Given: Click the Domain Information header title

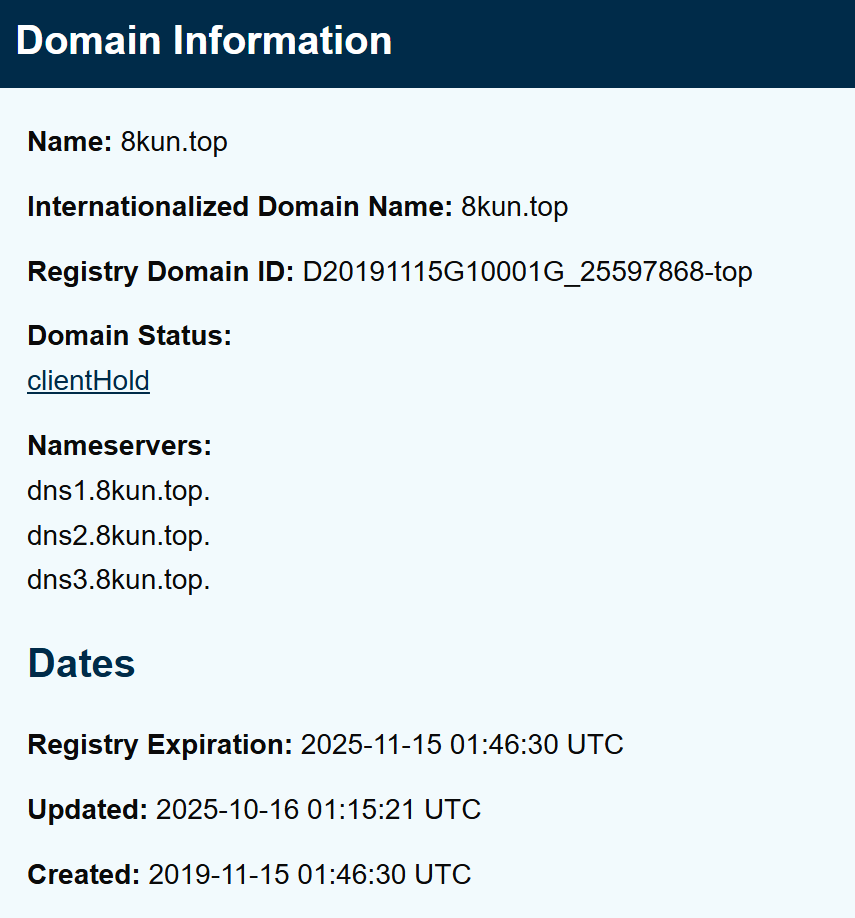Looking at the screenshot, I should (x=204, y=41).
